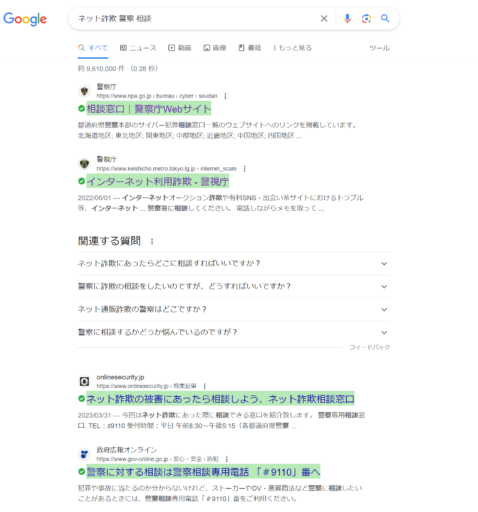478x512 pixels.
Task: Click the Google logo
Action: (25, 19)
